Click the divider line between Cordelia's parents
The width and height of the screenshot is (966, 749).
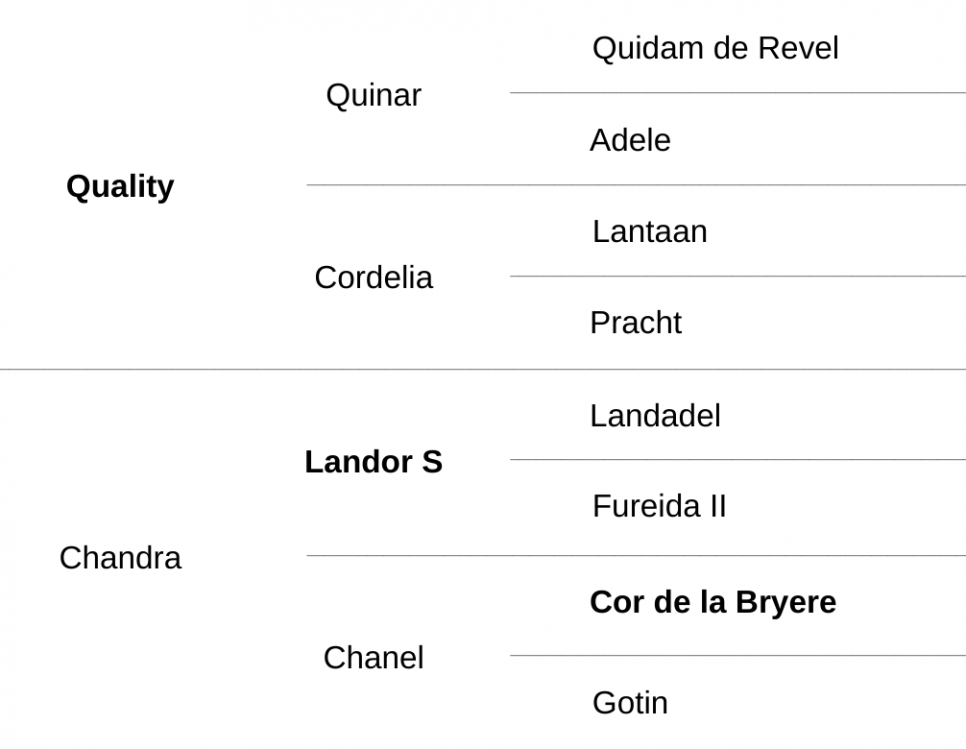(x=737, y=276)
